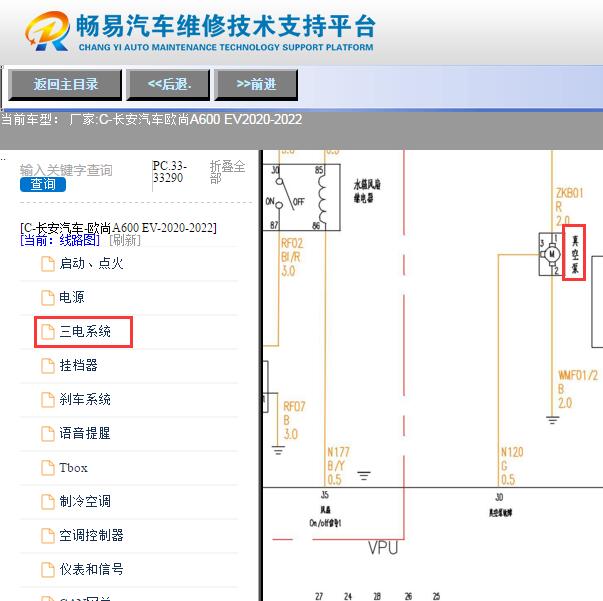Click the [C-长安汽车-欧尚A600 EV-2020-2022] heading
The image size is (603, 601).
click(x=118, y=228)
